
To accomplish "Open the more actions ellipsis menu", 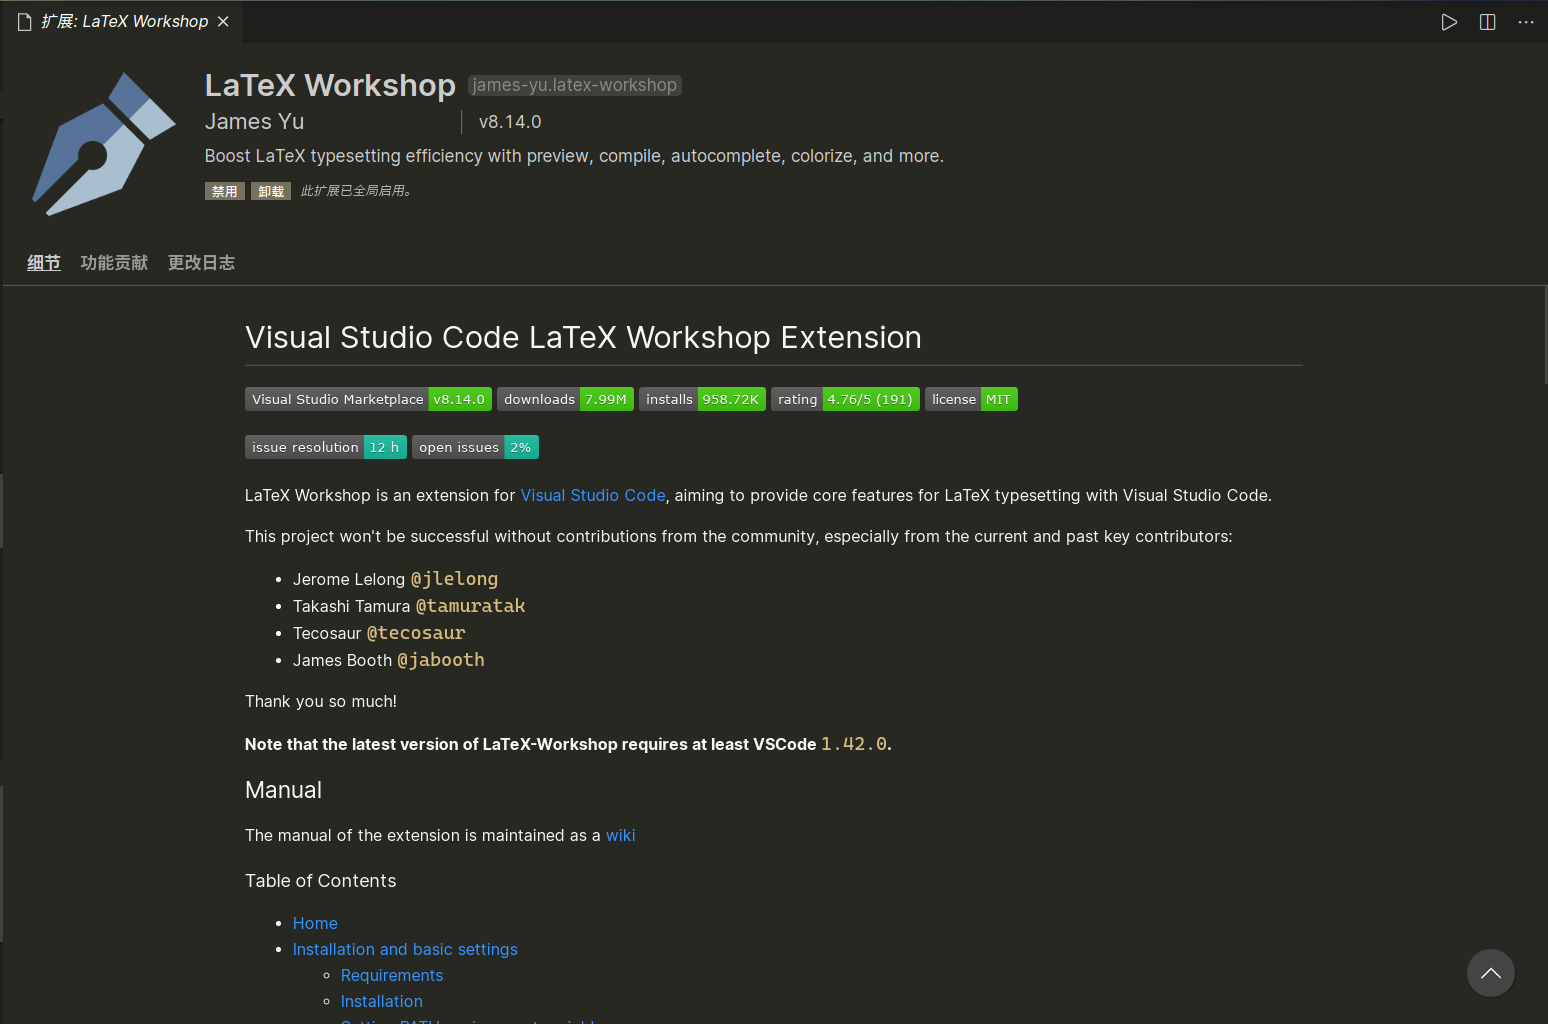I will coord(1525,22).
